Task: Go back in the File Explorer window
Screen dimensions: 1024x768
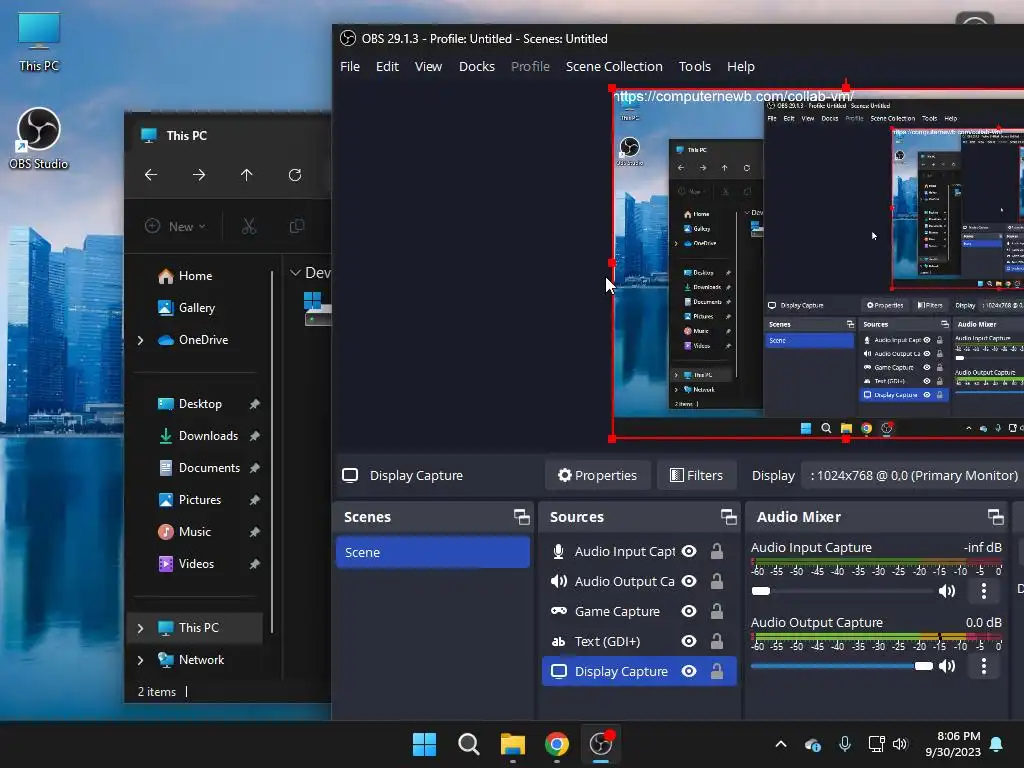Action: (151, 175)
